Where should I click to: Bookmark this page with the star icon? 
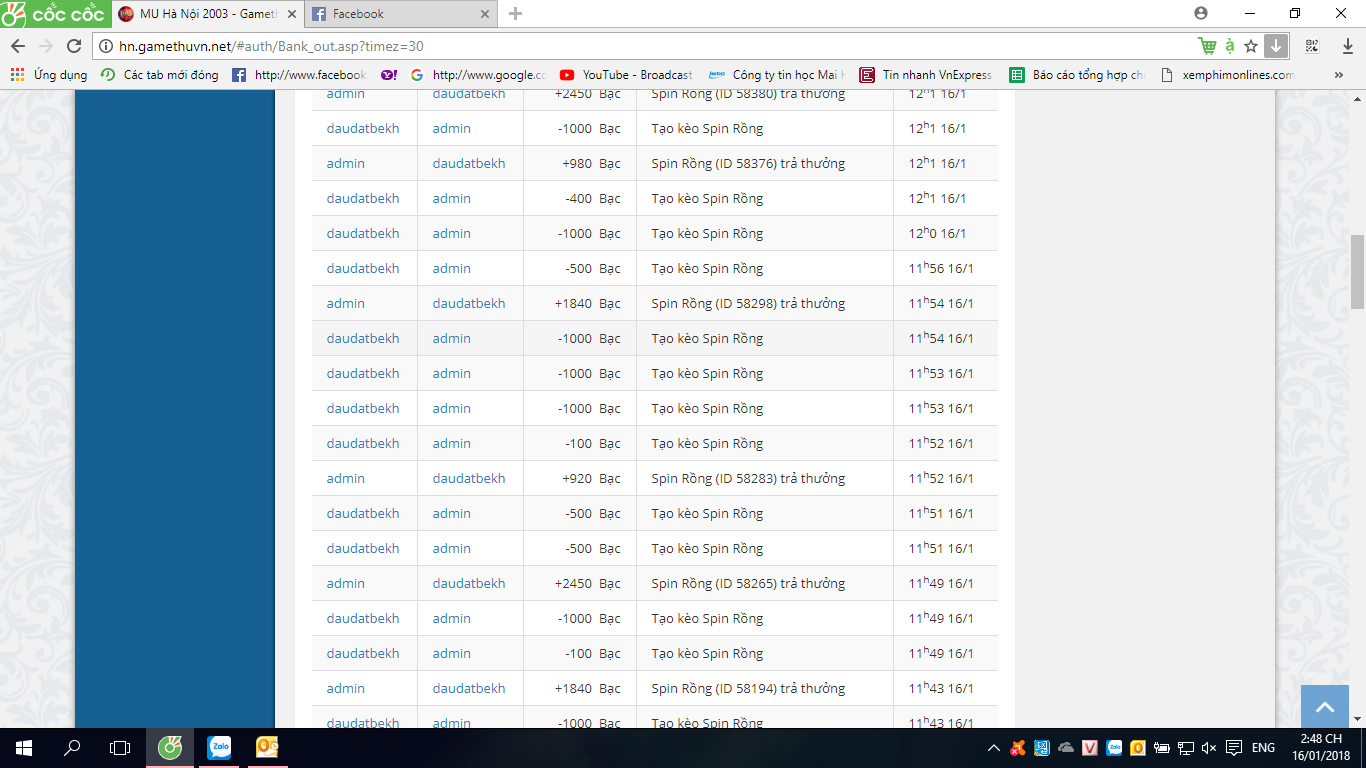click(x=1251, y=46)
